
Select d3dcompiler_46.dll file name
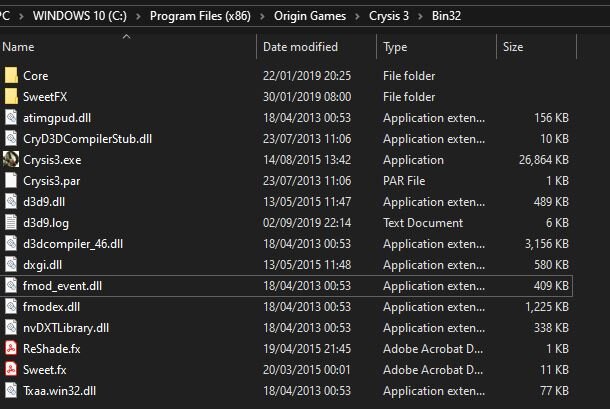[73, 244]
